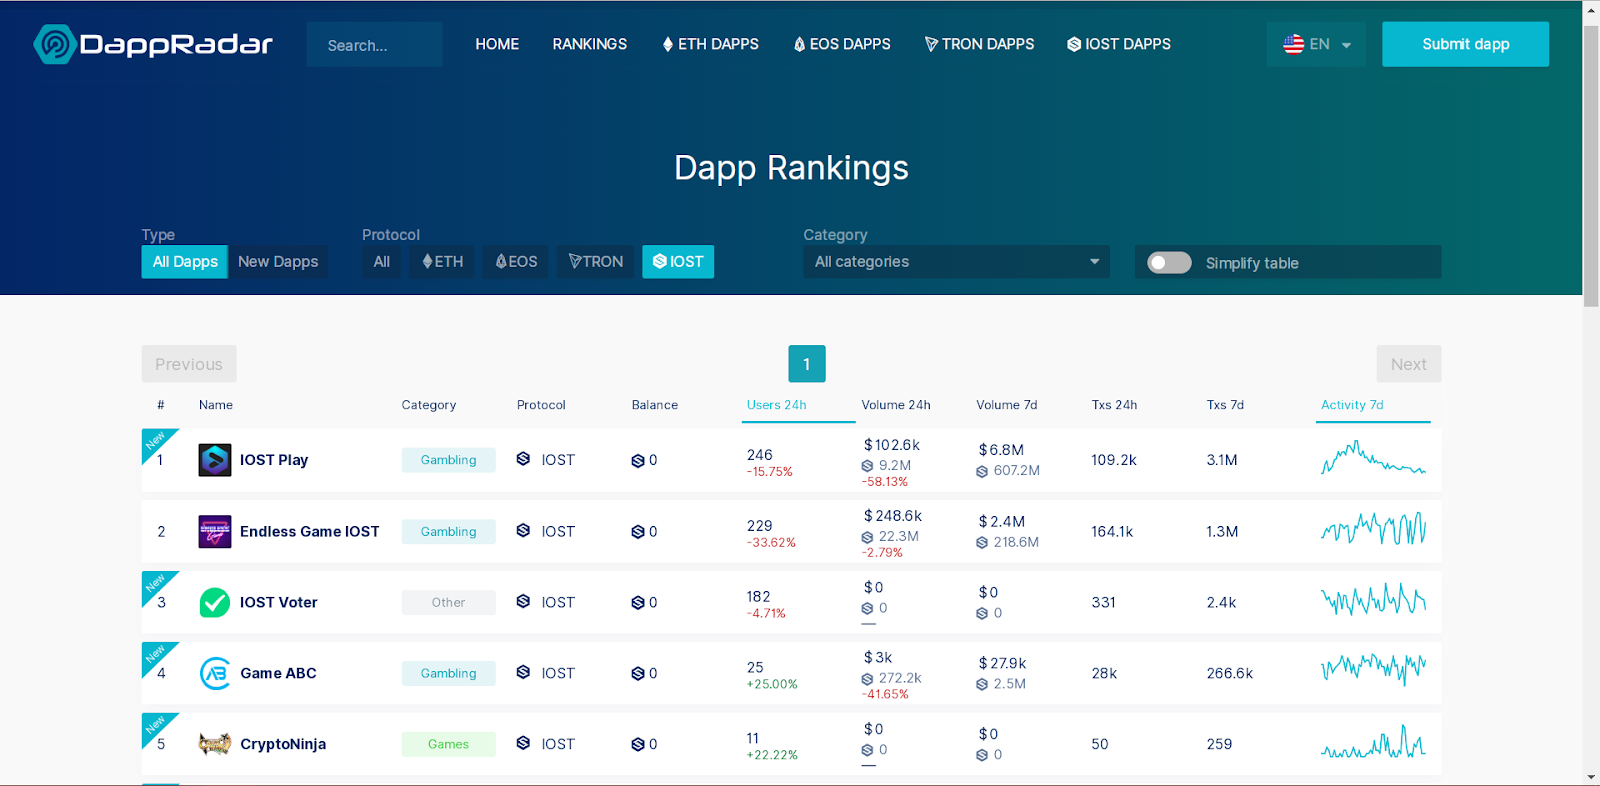
Task: Open the IOST Voter name link
Action: point(279,602)
